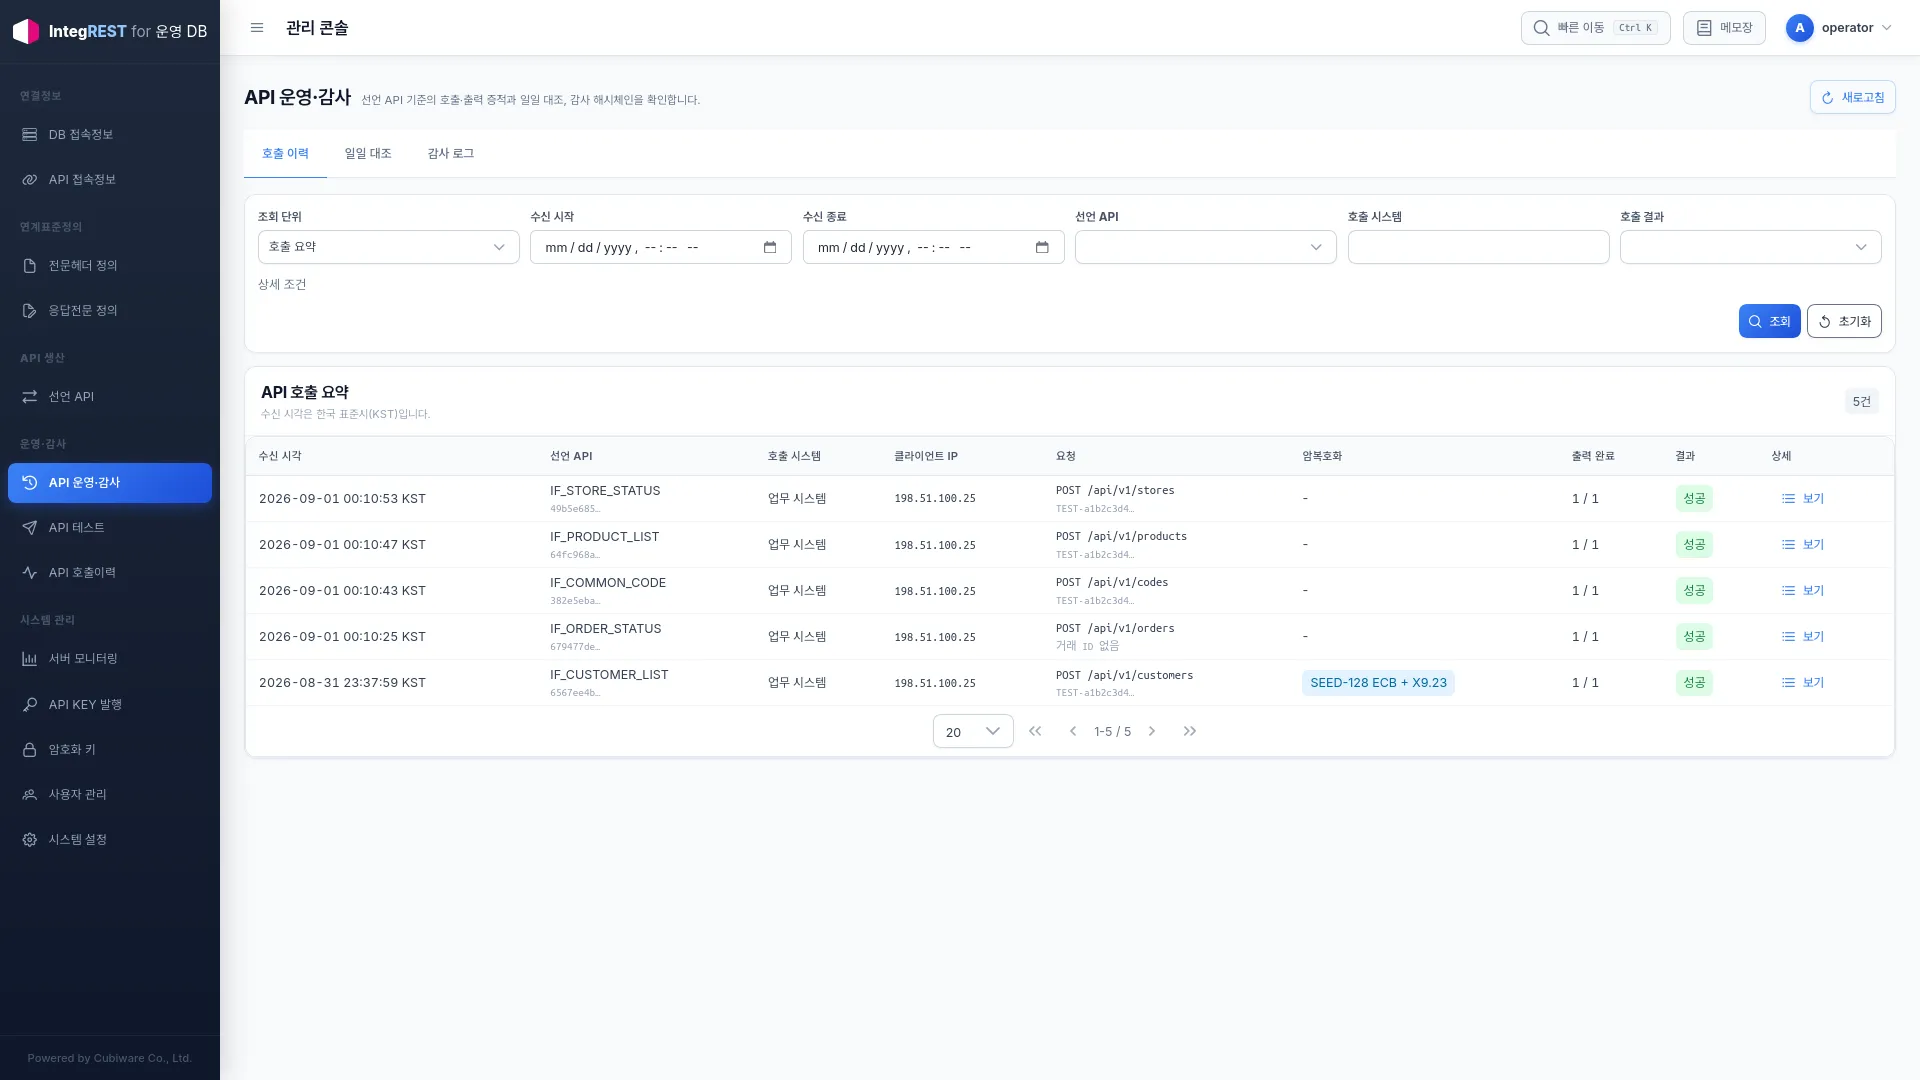Open calendar picker for 수신 시작
This screenshot has width=1920, height=1080.
pyautogui.click(x=770, y=247)
